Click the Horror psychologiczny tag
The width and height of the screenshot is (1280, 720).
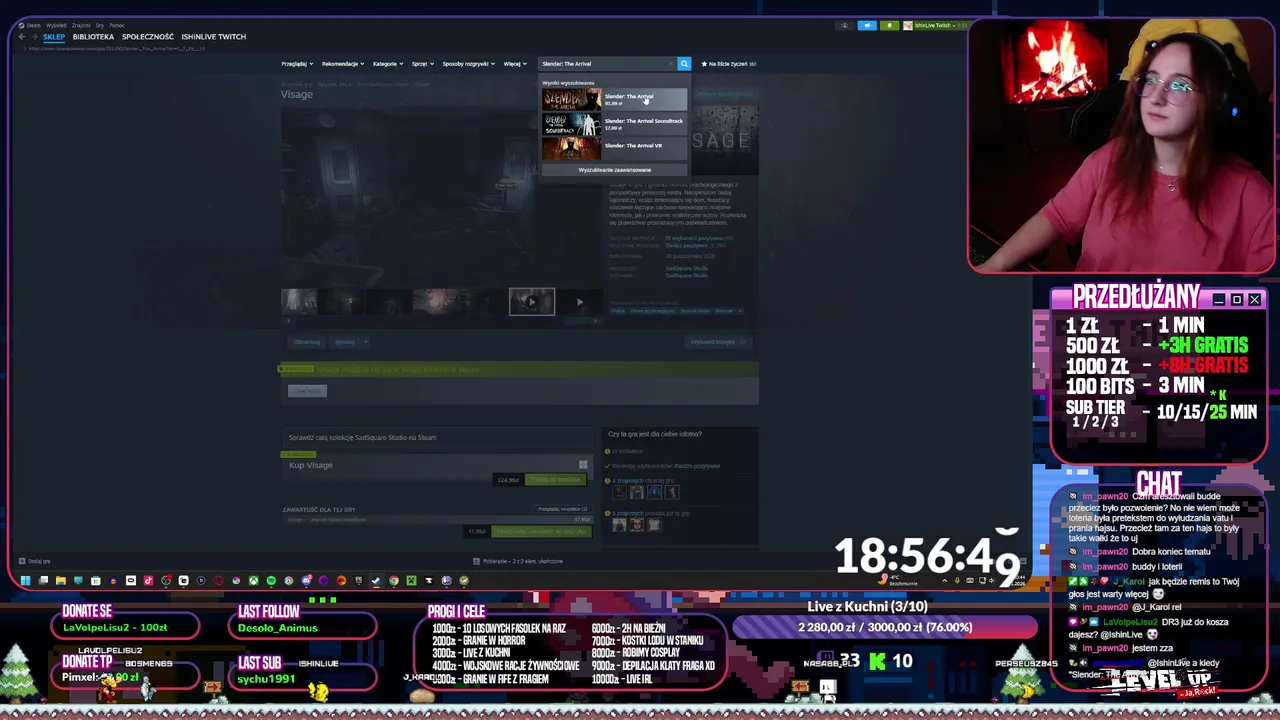coord(653,311)
